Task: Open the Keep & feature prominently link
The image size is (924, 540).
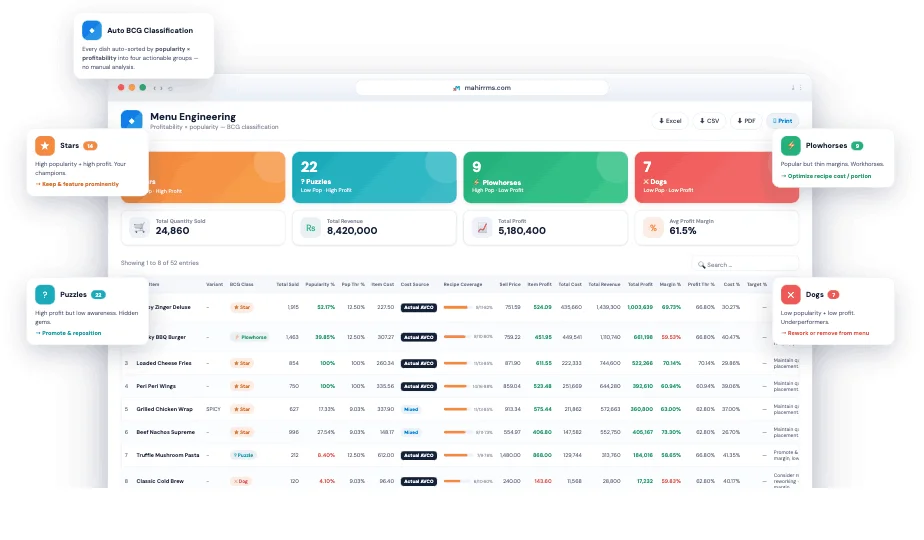Action: click(x=77, y=184)
